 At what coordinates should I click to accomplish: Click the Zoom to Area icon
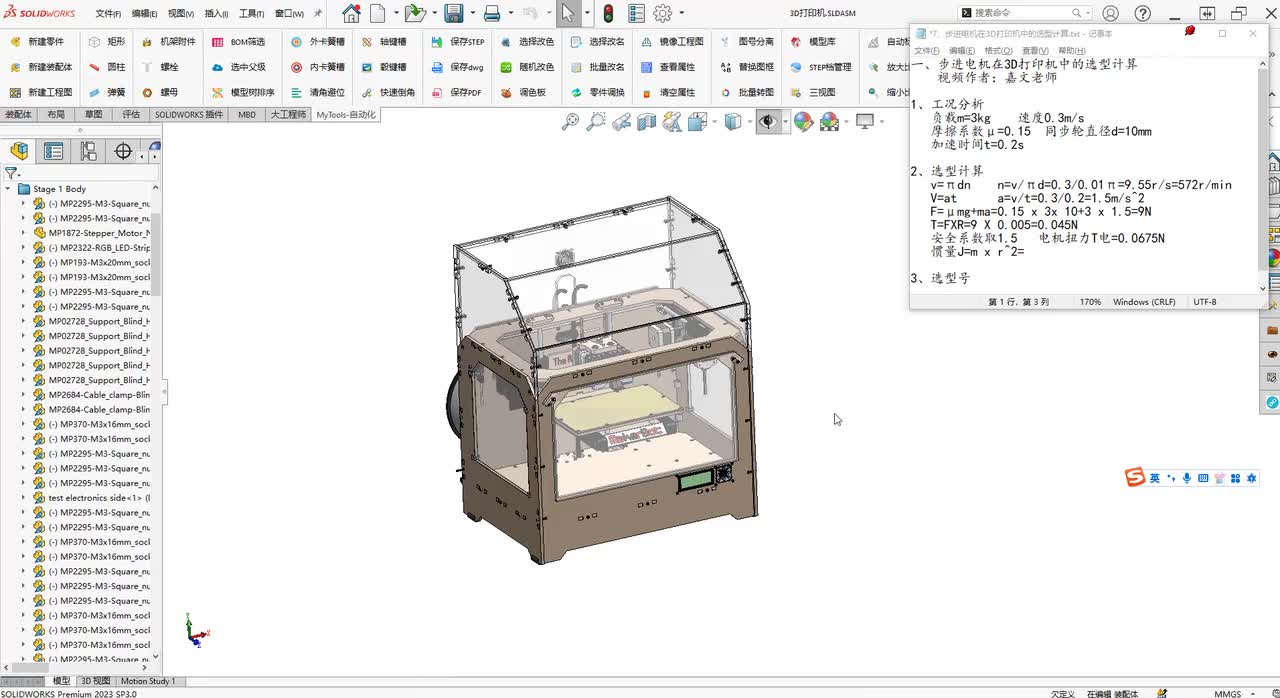point(595,122)
